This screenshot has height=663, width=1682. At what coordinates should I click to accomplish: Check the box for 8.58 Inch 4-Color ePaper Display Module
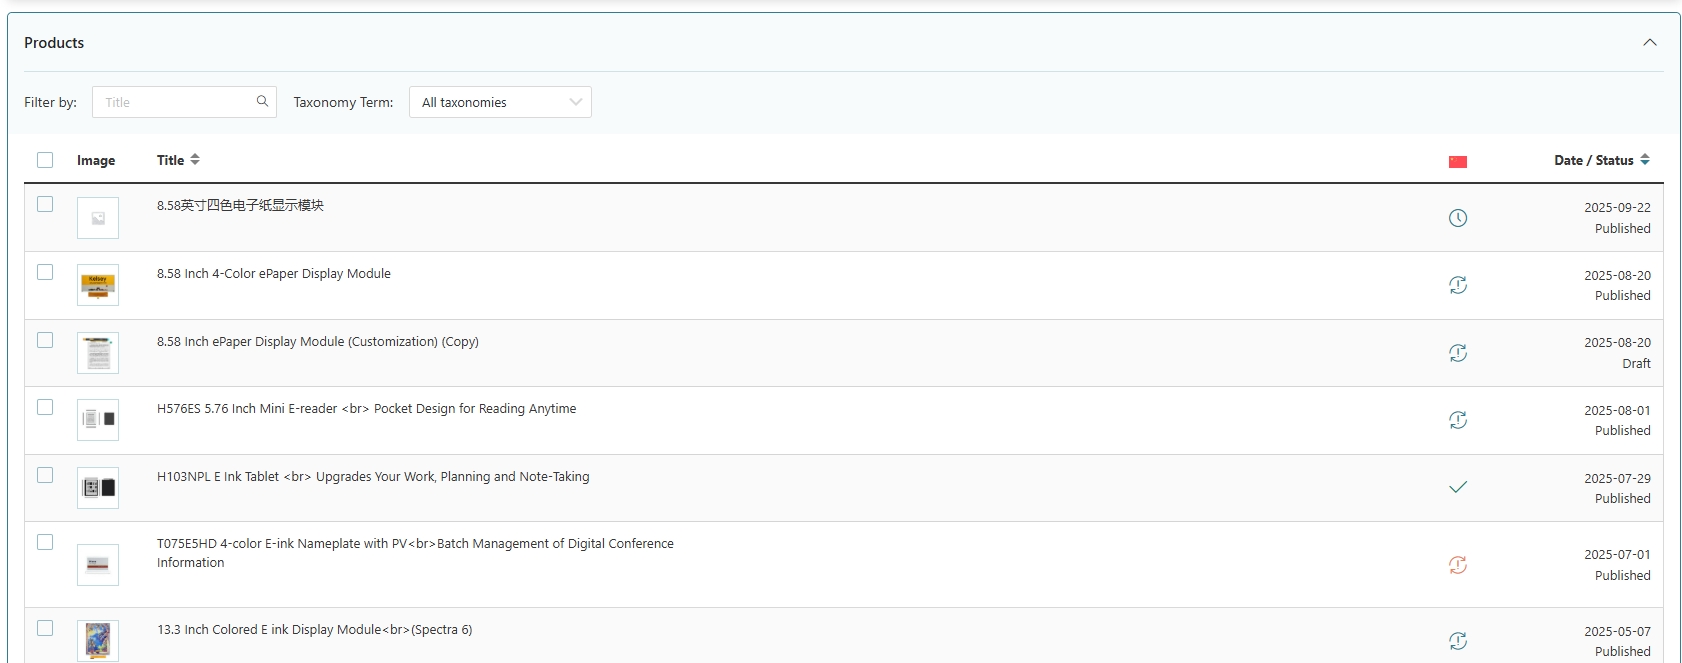[x=45, y=272]
